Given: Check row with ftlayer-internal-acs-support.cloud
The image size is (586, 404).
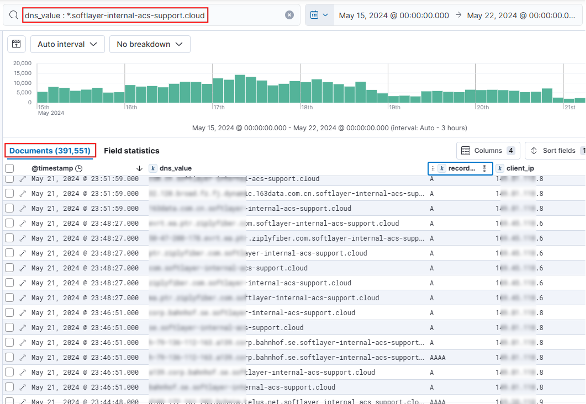Looking at the screenshot, I should point(10,297).
